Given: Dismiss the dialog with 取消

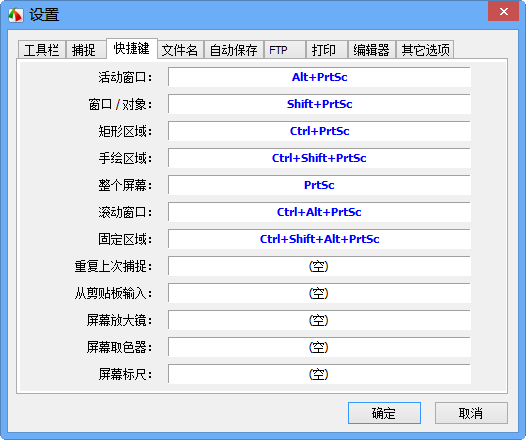Looking at the screenshot, I should tap(471, 413).
